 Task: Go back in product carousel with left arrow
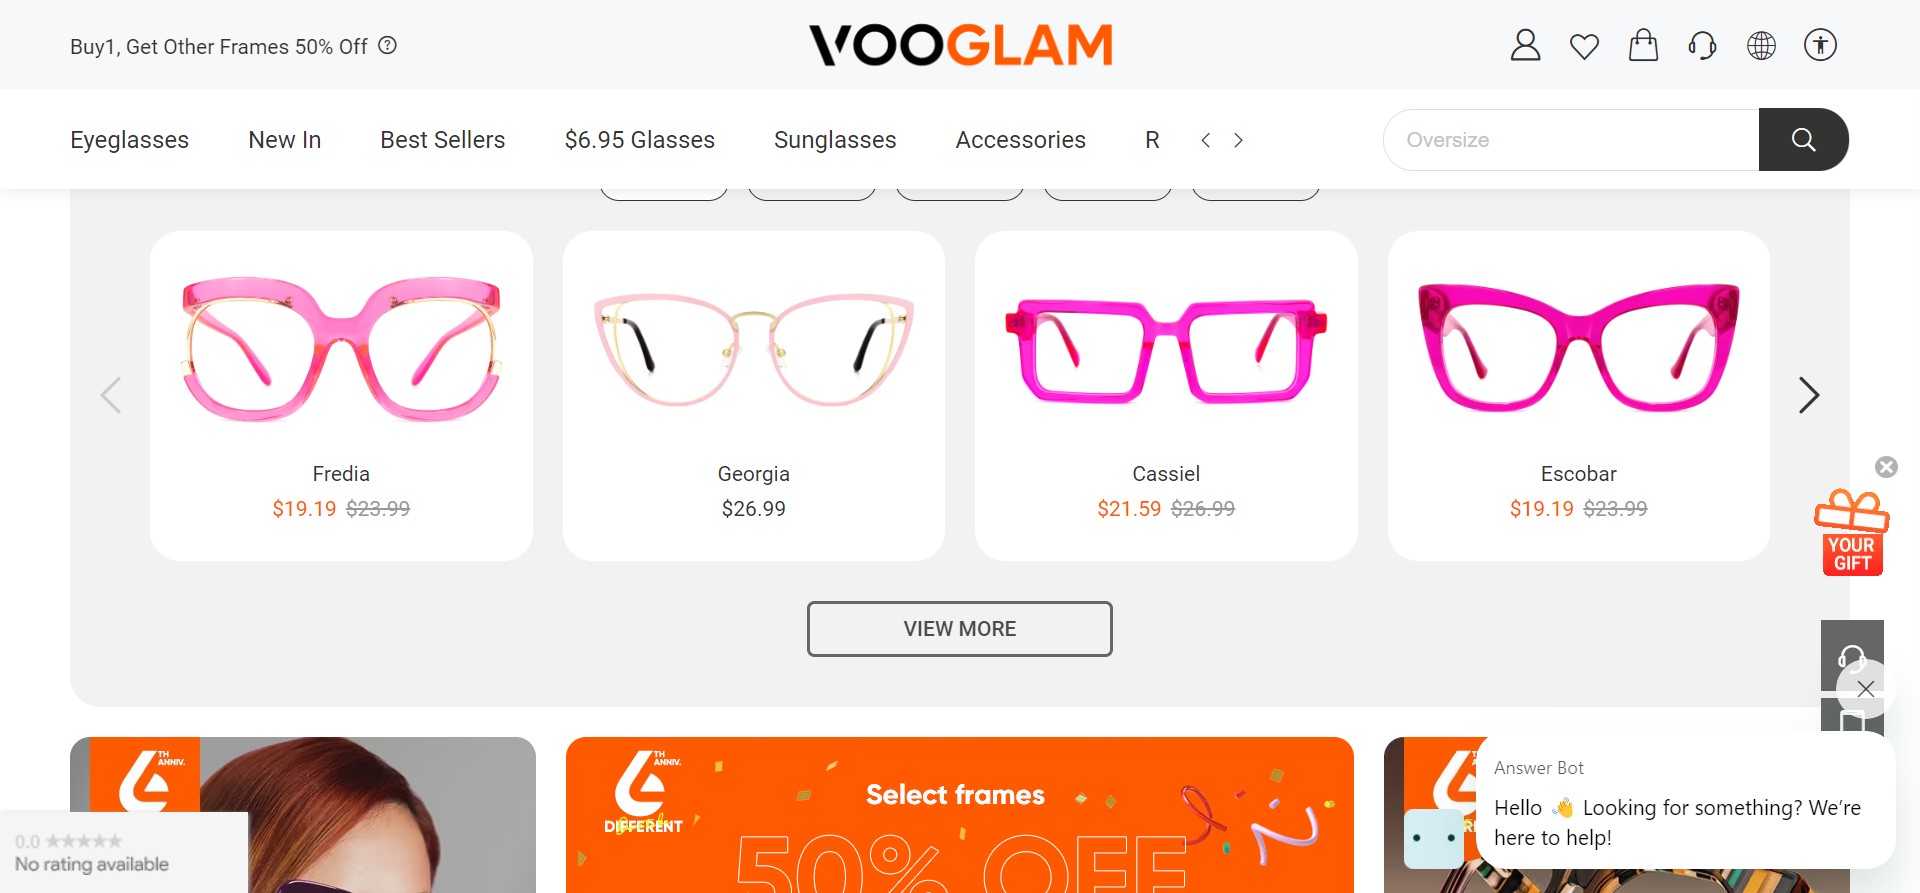(111, 395)
